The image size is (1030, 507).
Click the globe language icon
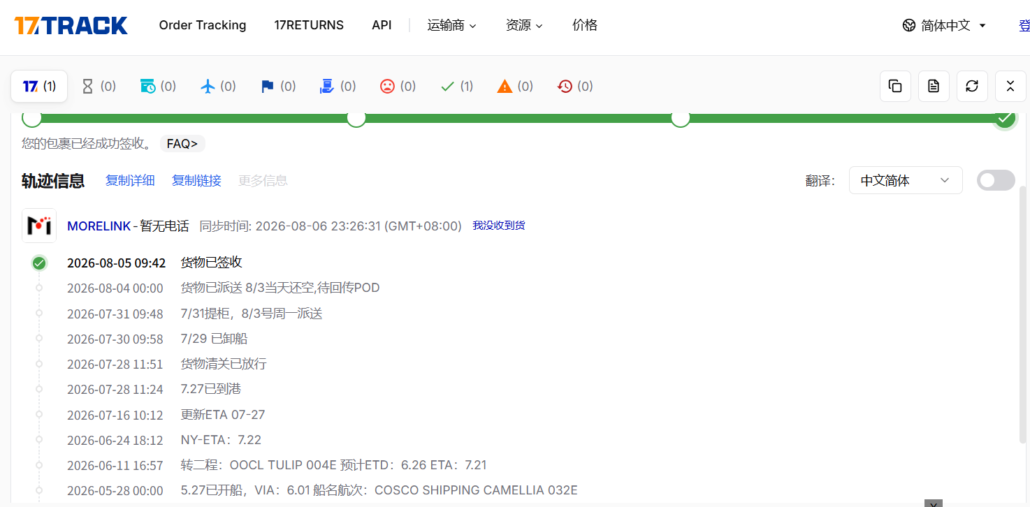(908, 26)
